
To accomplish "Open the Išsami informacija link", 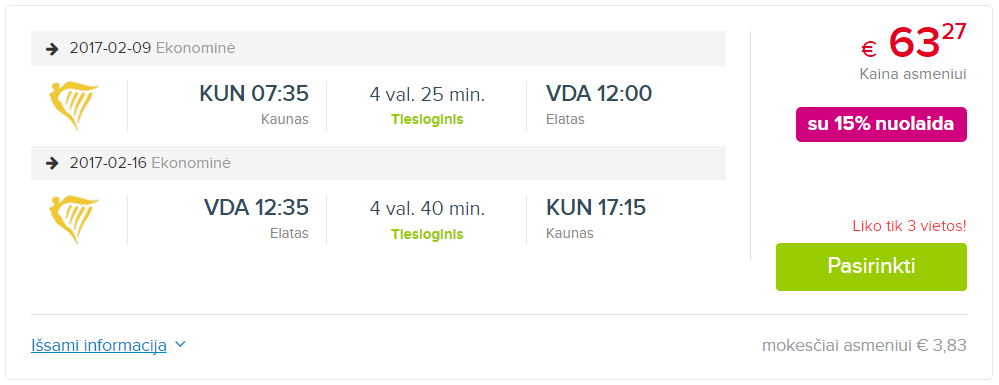I will click(x=99, y=345).
